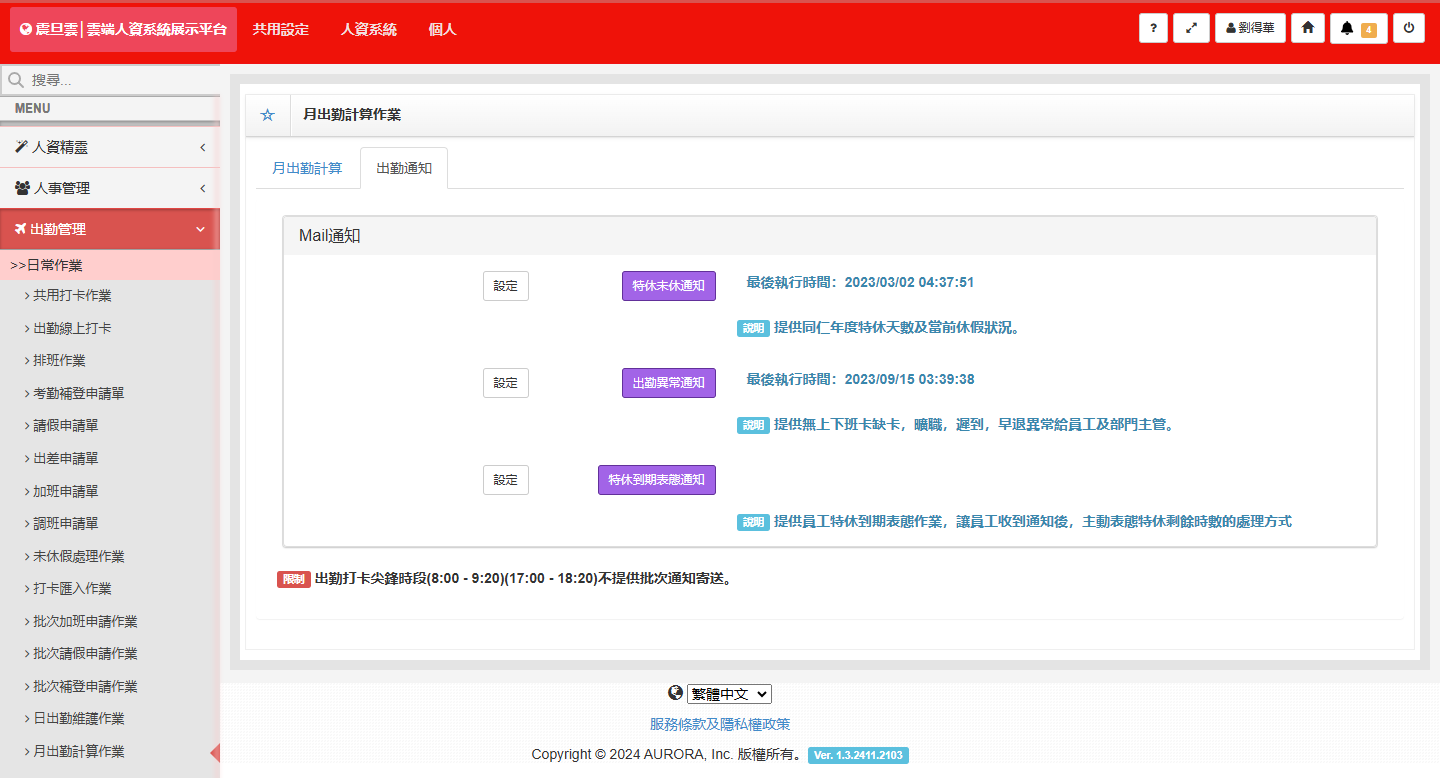Open 共用打卡作業 in sidebar
The image size is (1440, 778).
tap(72, 296)
